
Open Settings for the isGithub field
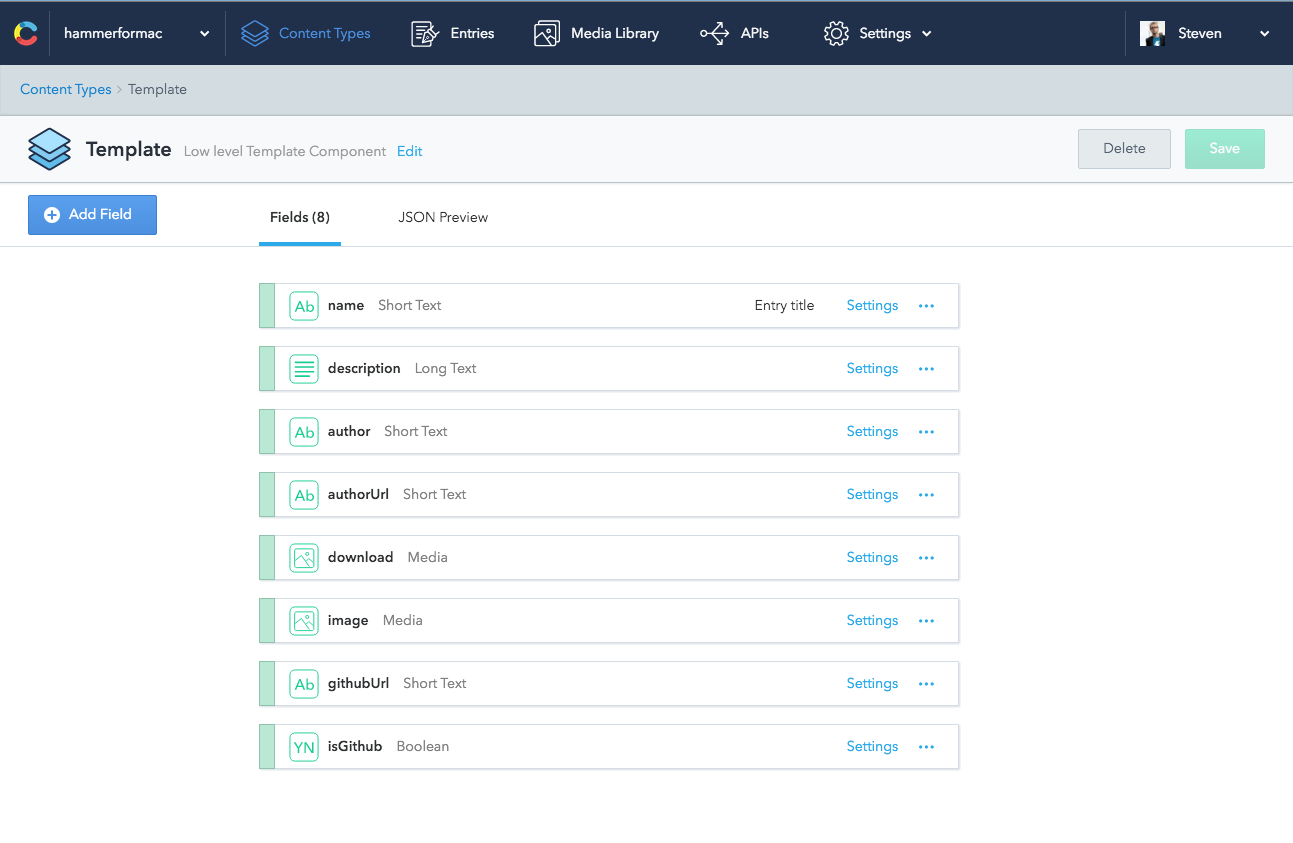pos(872,746)
